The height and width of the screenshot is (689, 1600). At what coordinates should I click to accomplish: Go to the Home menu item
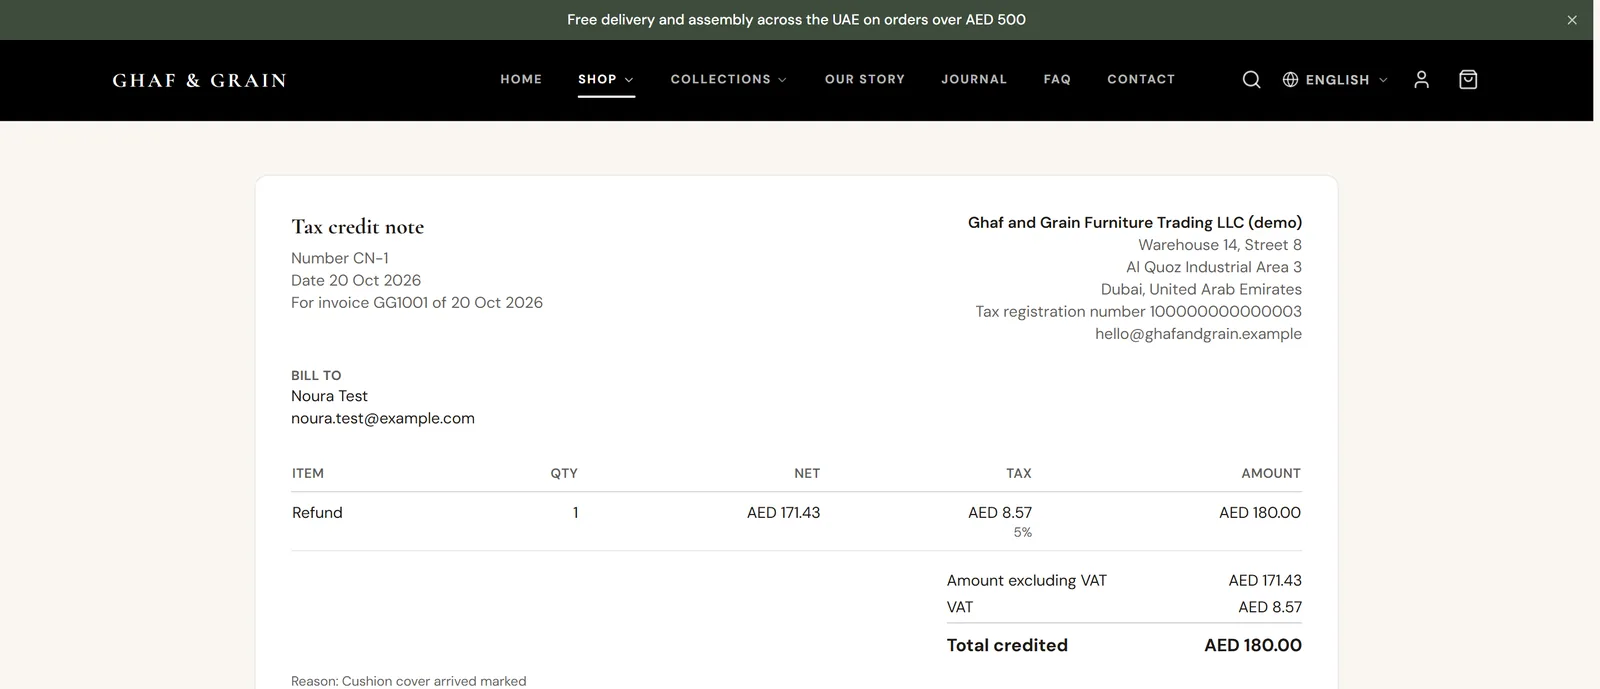[521, 79]
